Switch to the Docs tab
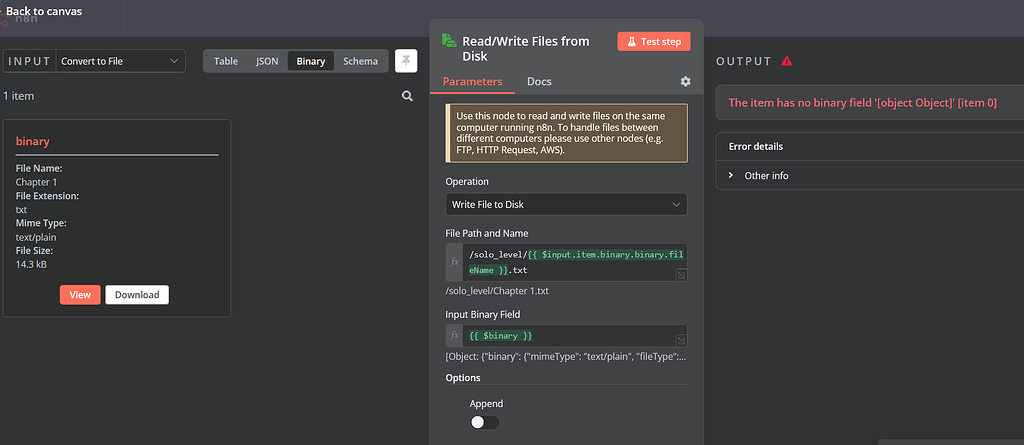This screenshot has height=445, width=1024. 539,82
